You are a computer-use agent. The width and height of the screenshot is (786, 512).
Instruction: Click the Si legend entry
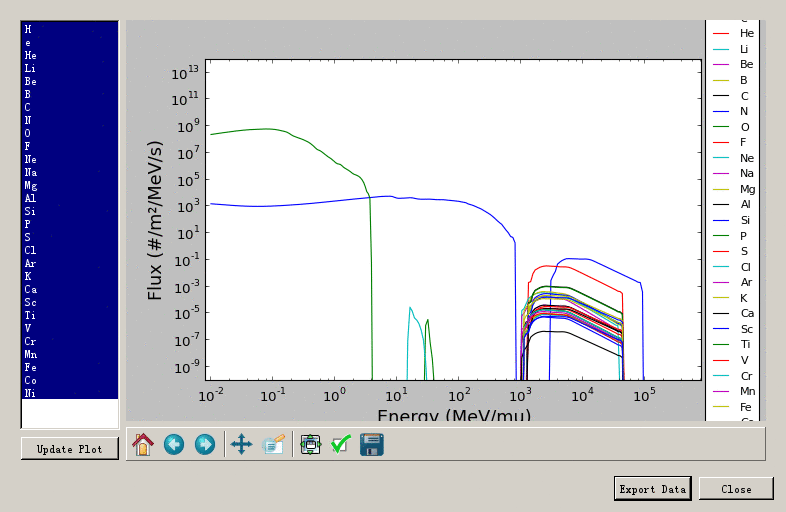[732, 220]
